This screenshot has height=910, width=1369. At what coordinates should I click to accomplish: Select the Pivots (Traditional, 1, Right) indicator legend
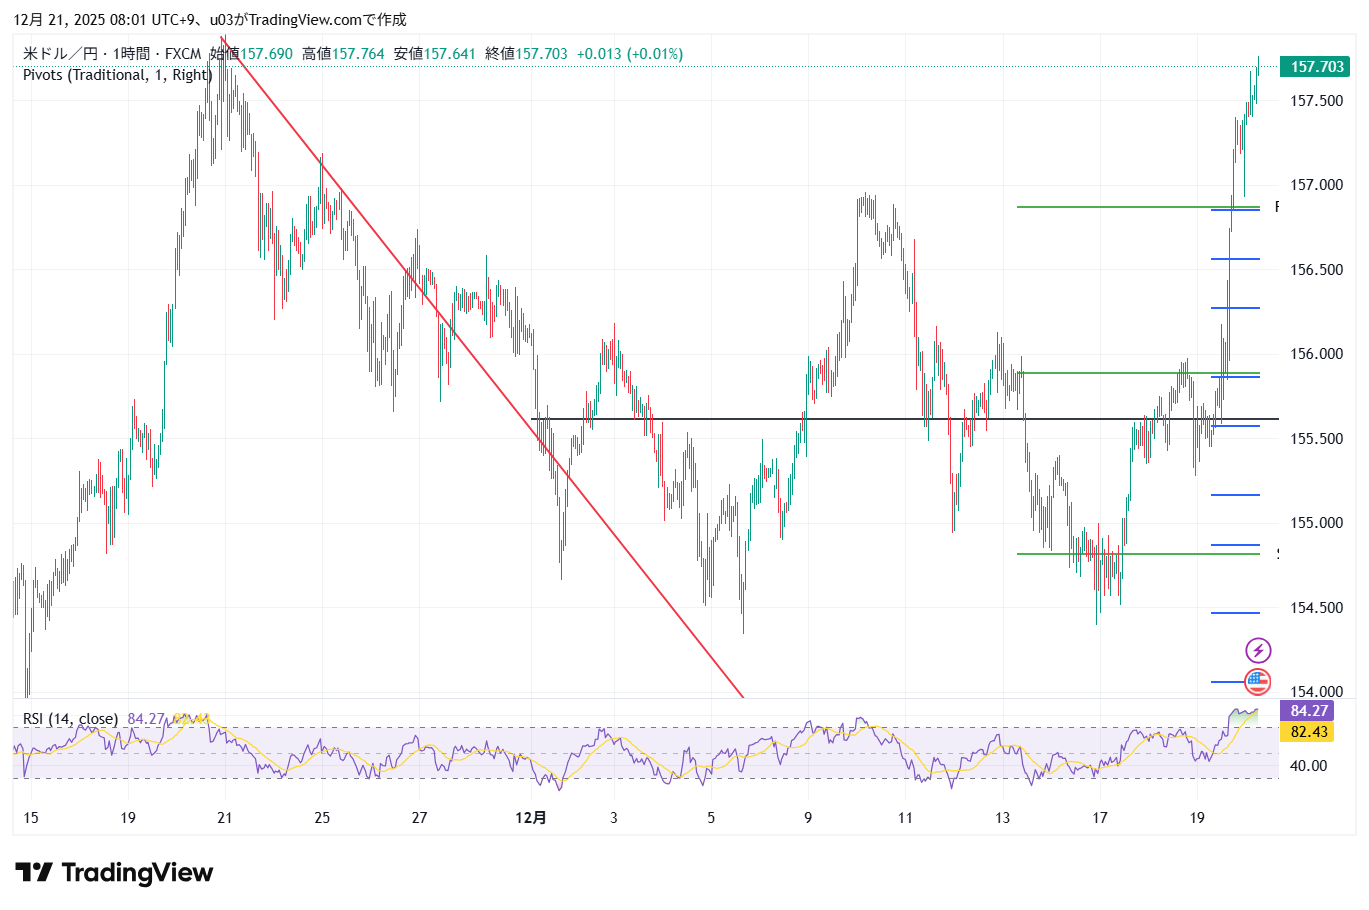tap(117, 75)
